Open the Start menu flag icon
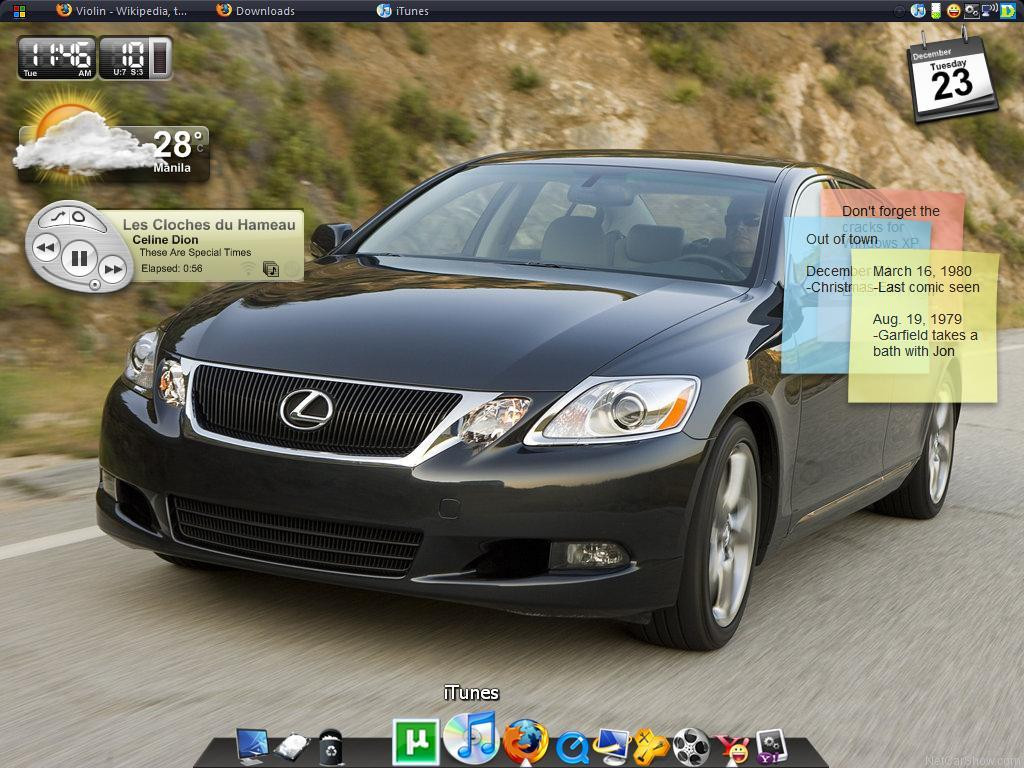 coord(19,11)
